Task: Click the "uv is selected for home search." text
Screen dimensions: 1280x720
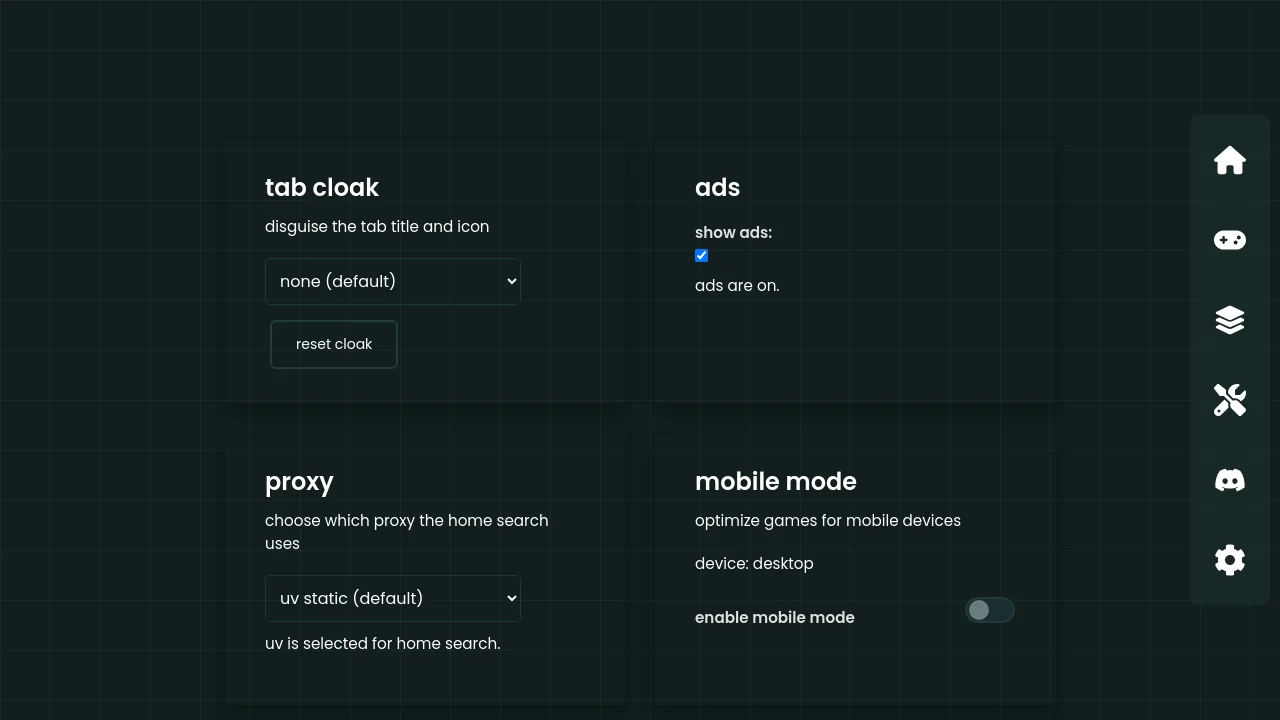Action: (382, 644)
